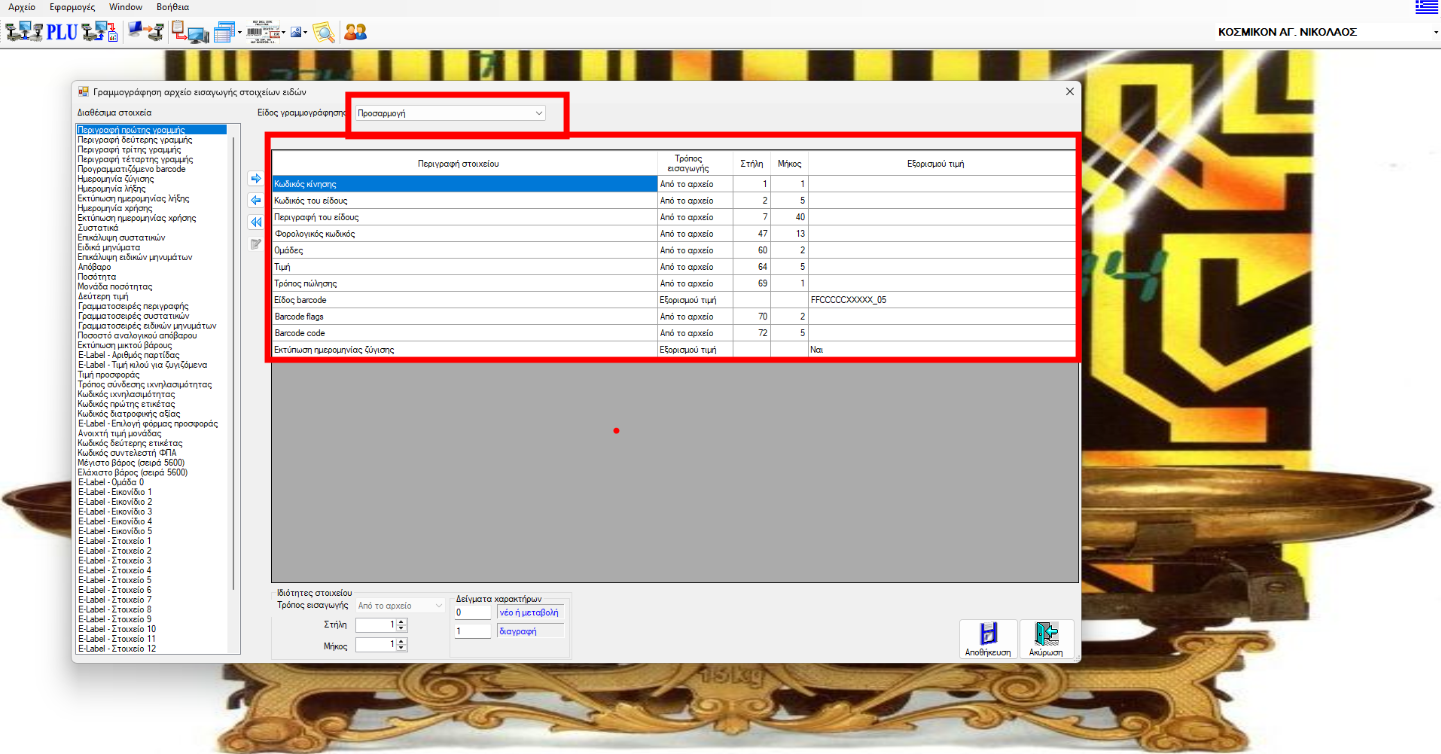1441x754 pixels.
Task: Click the blue PLU toolbar icon
Action: pos(62,32)
